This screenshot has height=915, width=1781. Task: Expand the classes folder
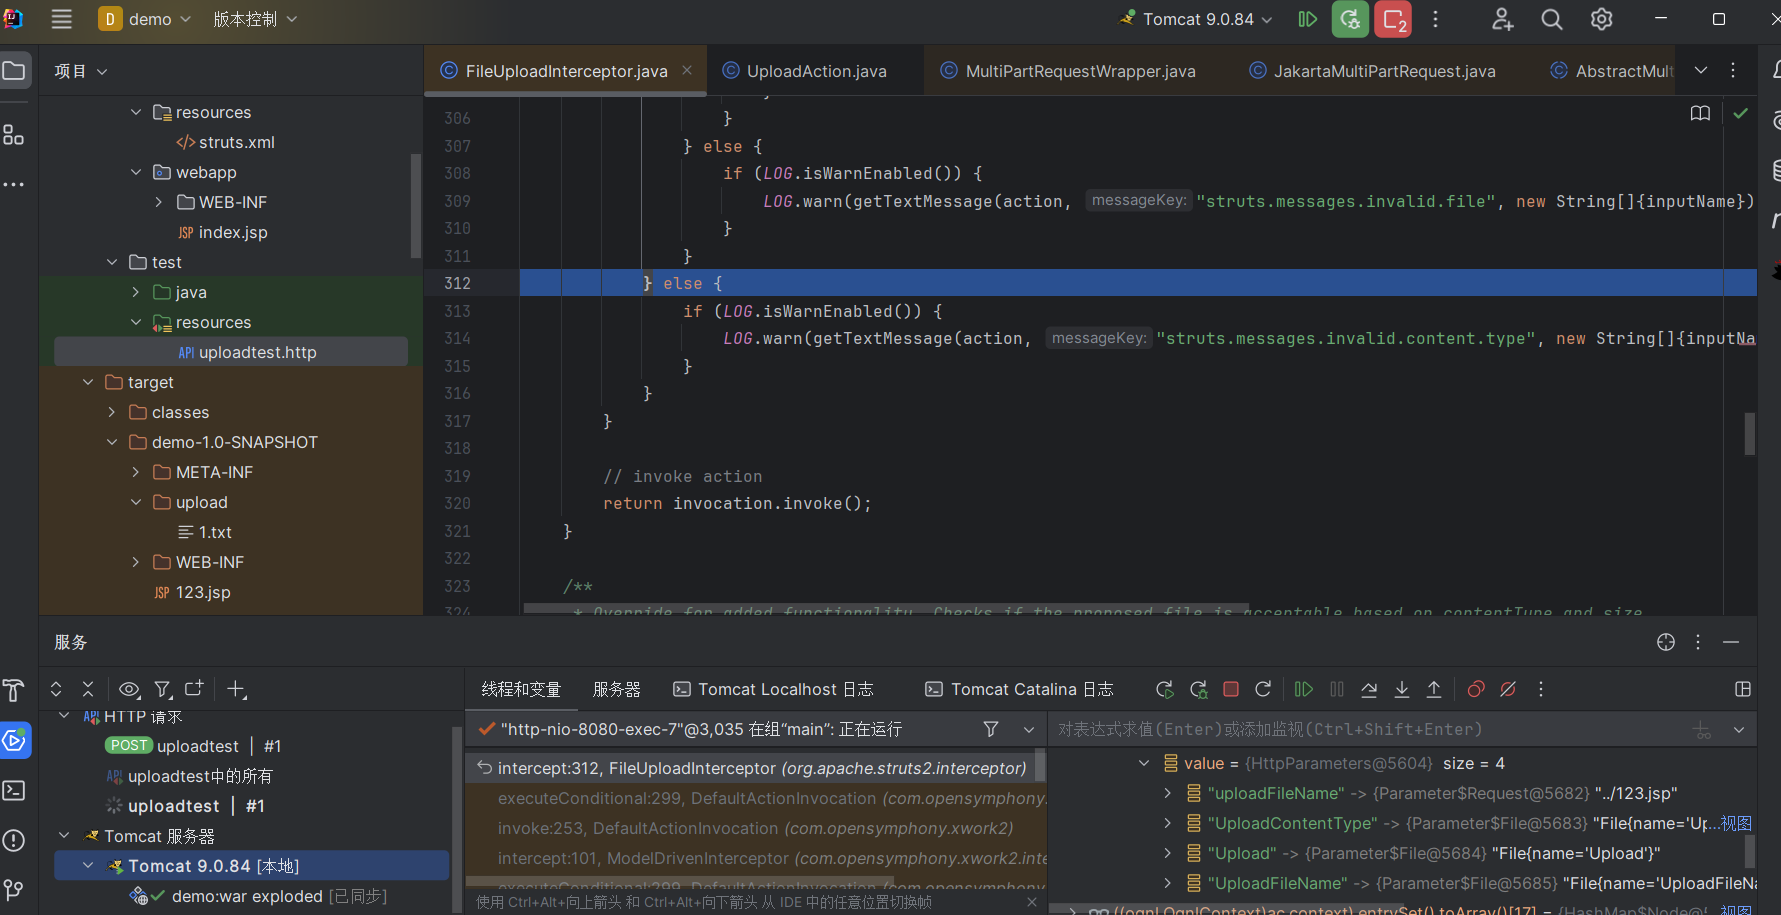(x=112, y=412)
